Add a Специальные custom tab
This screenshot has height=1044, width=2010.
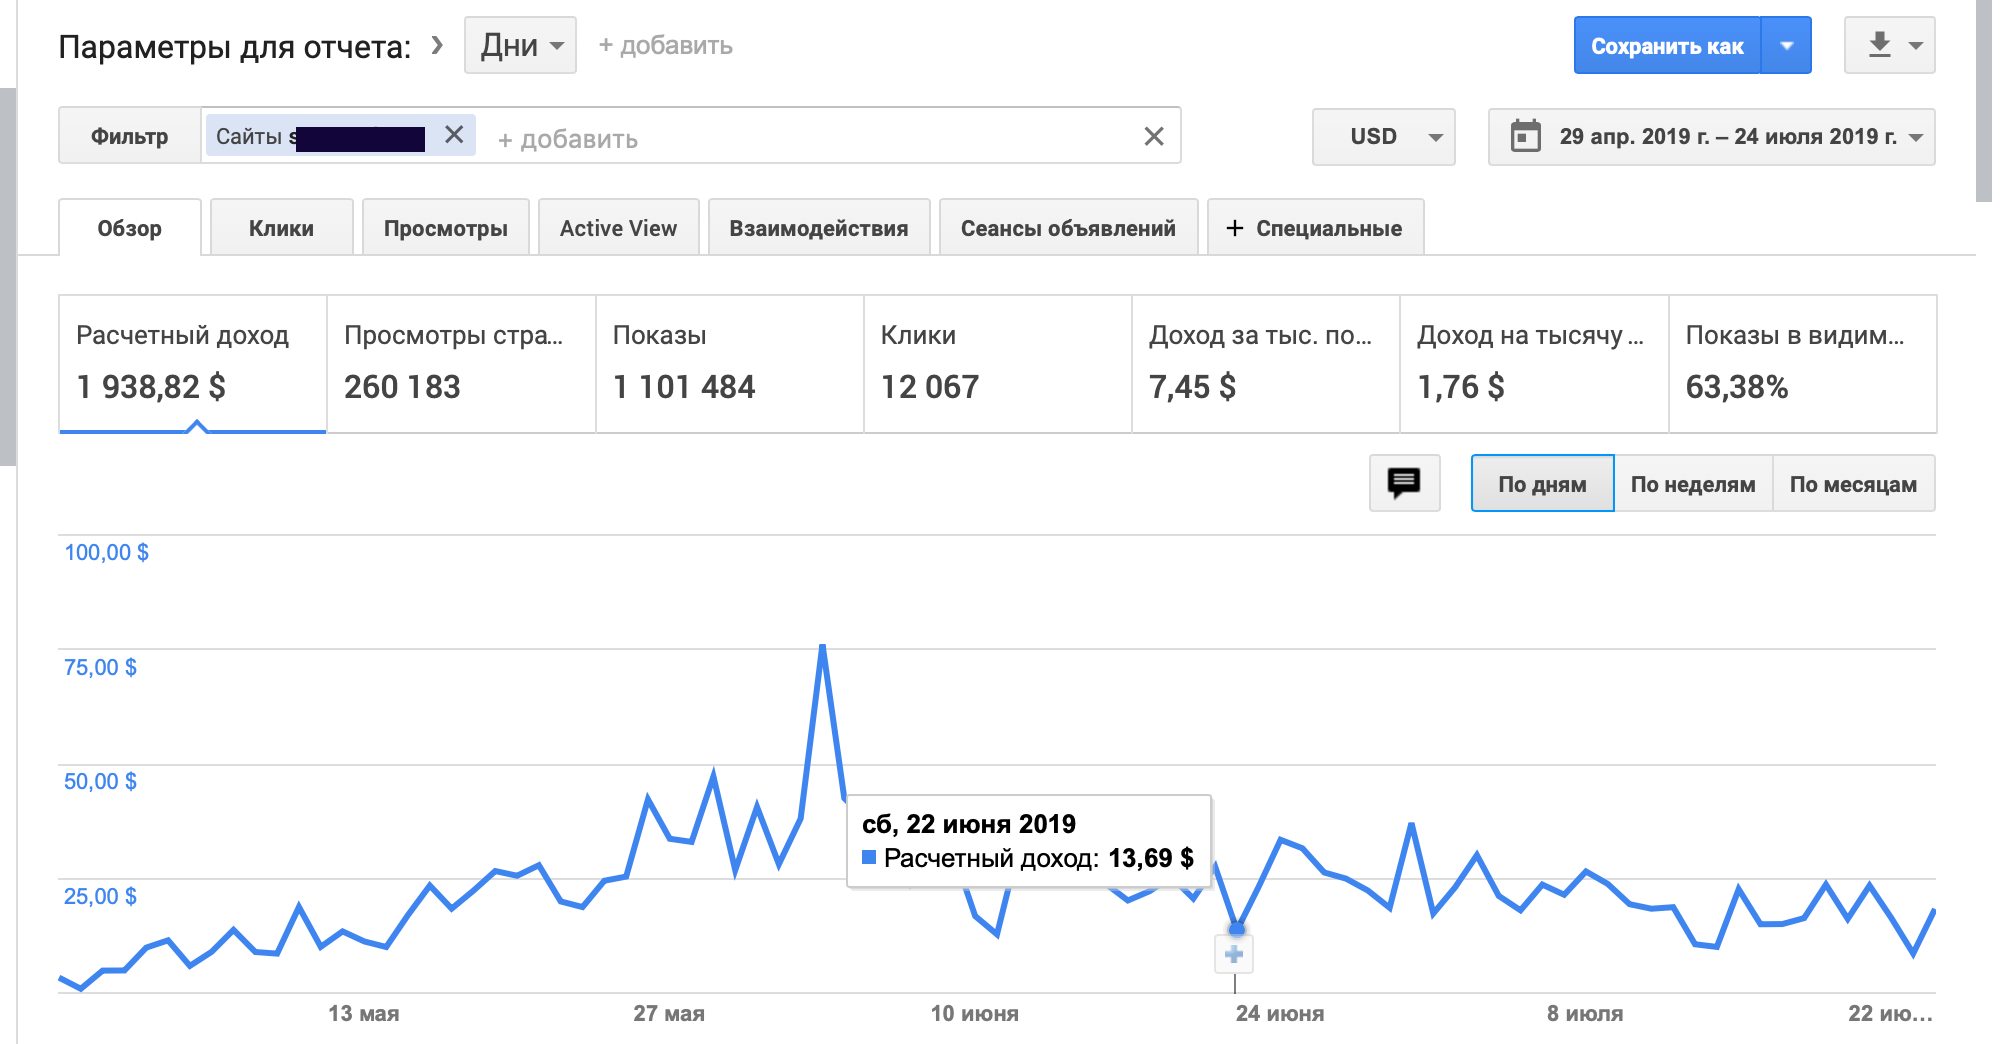tap(1315, 228)
